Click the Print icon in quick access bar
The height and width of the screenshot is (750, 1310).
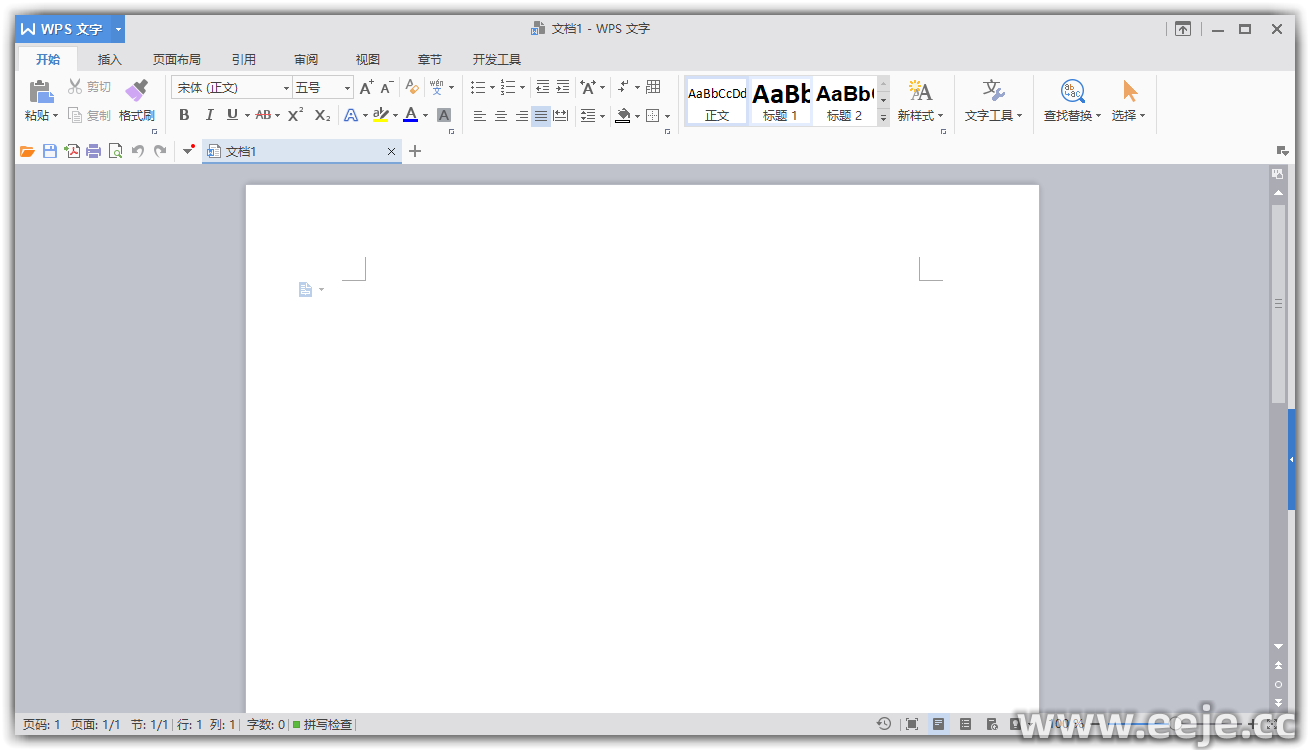[x=94, y=151]
